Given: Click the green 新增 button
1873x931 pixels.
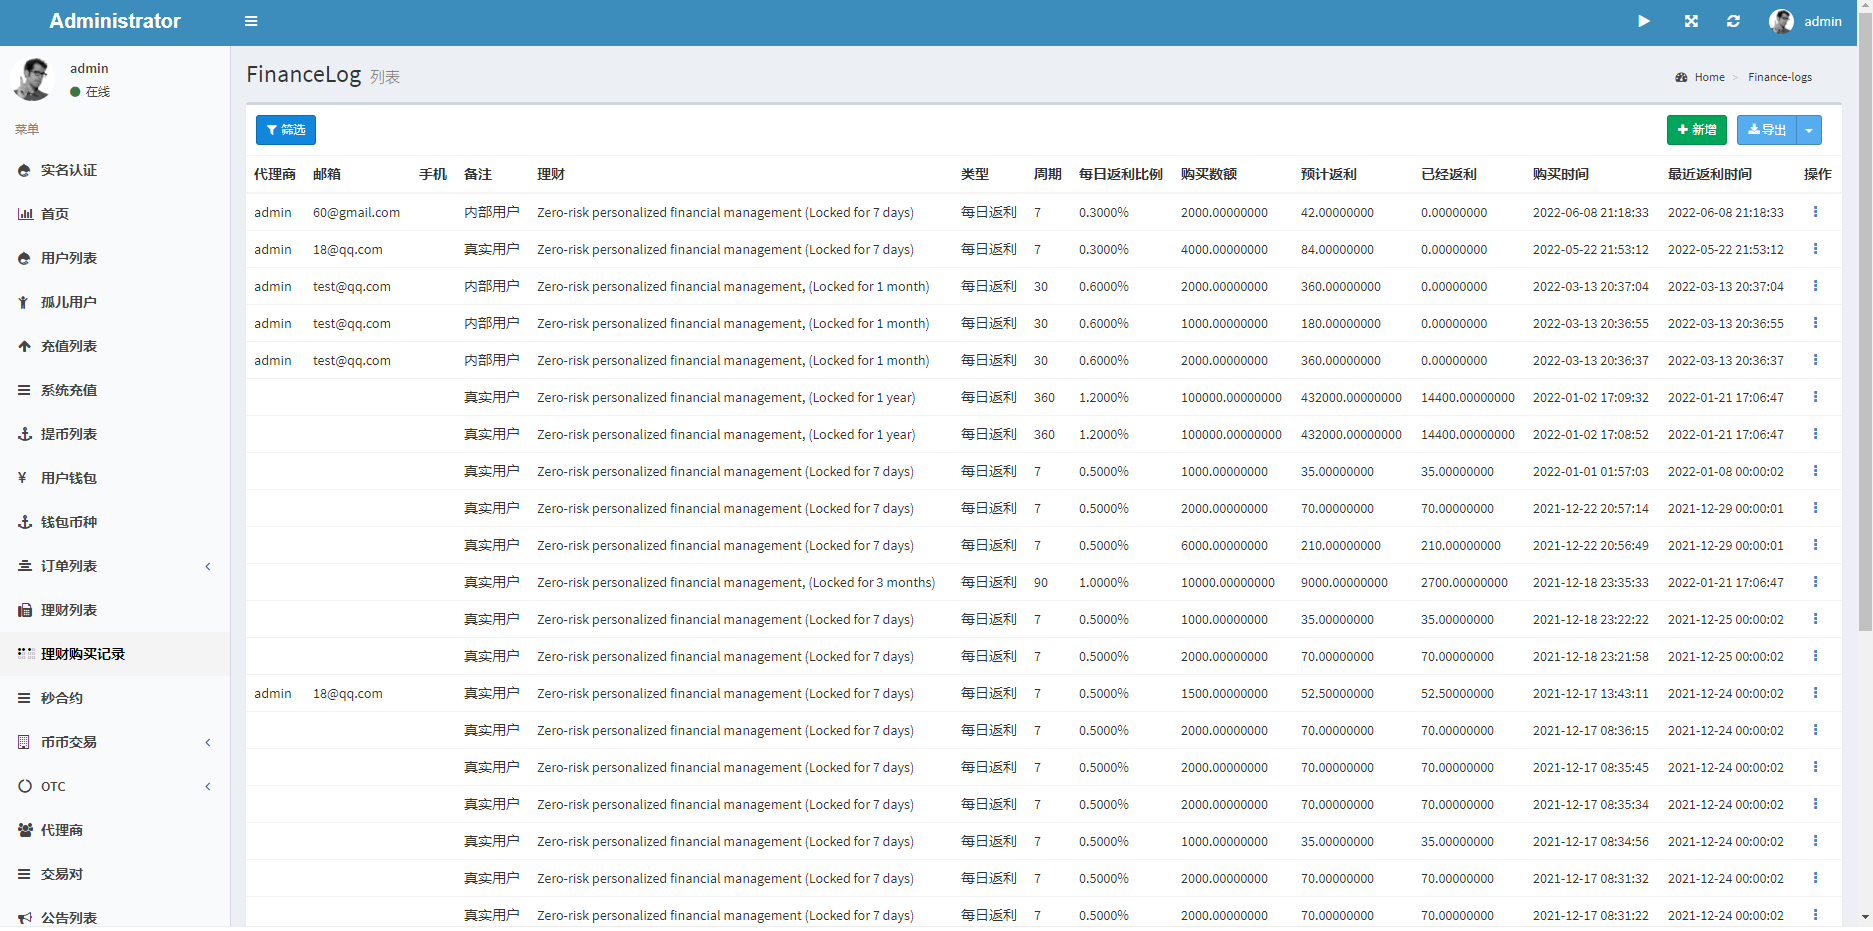Looking at the screenshot, I should (1696, 130).
